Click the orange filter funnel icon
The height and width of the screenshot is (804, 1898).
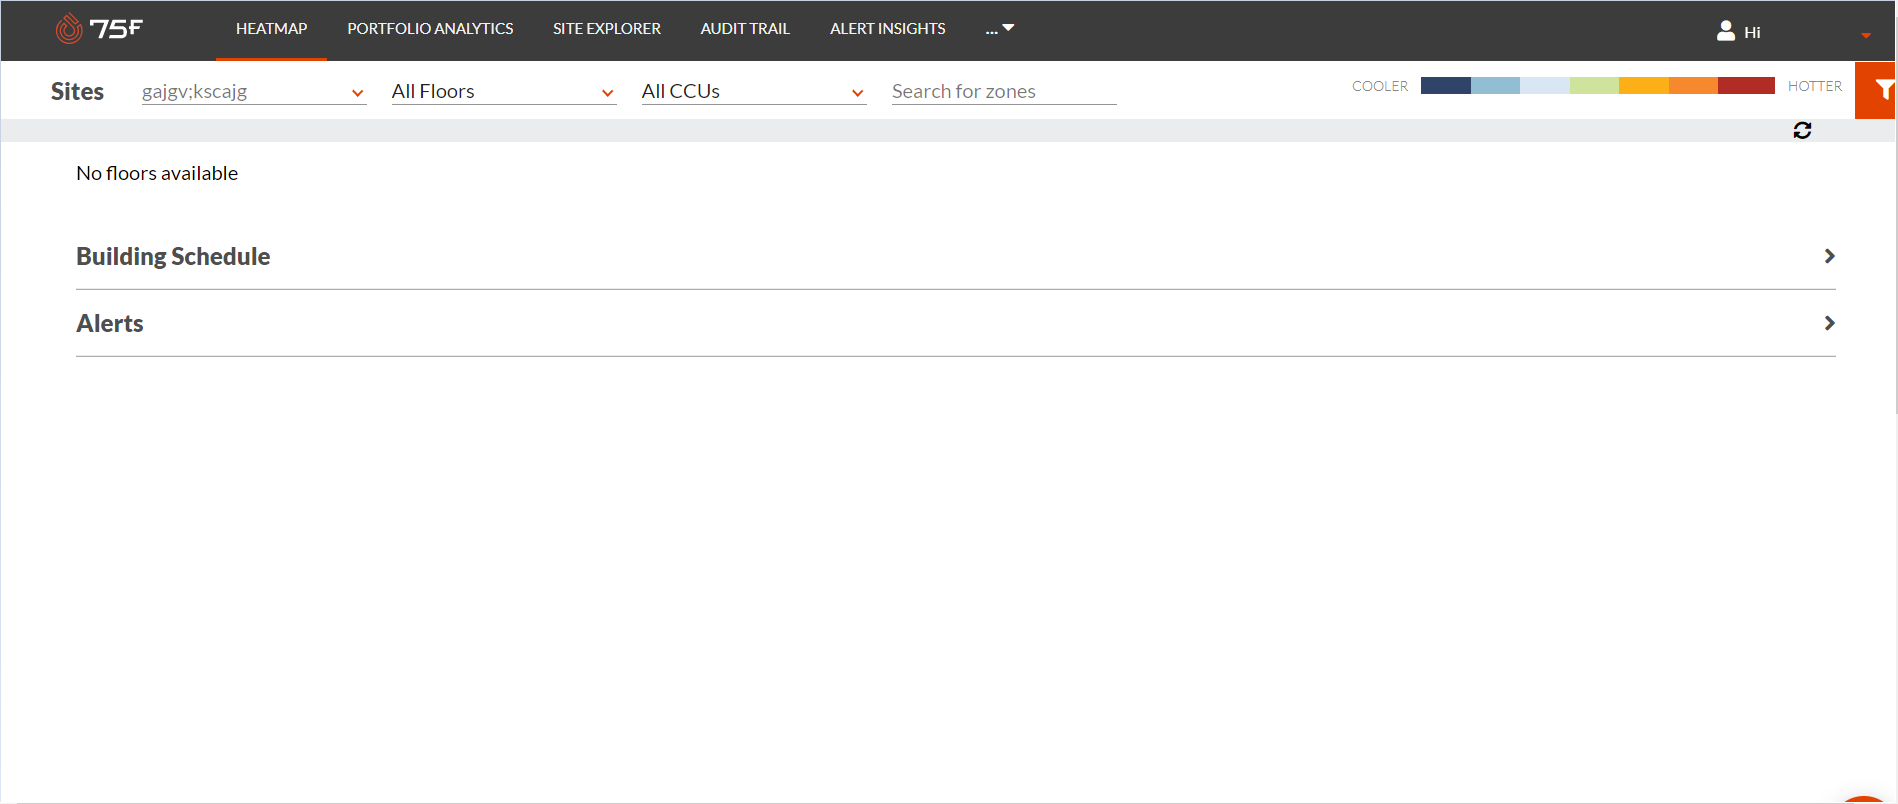tap(1883, 90)
